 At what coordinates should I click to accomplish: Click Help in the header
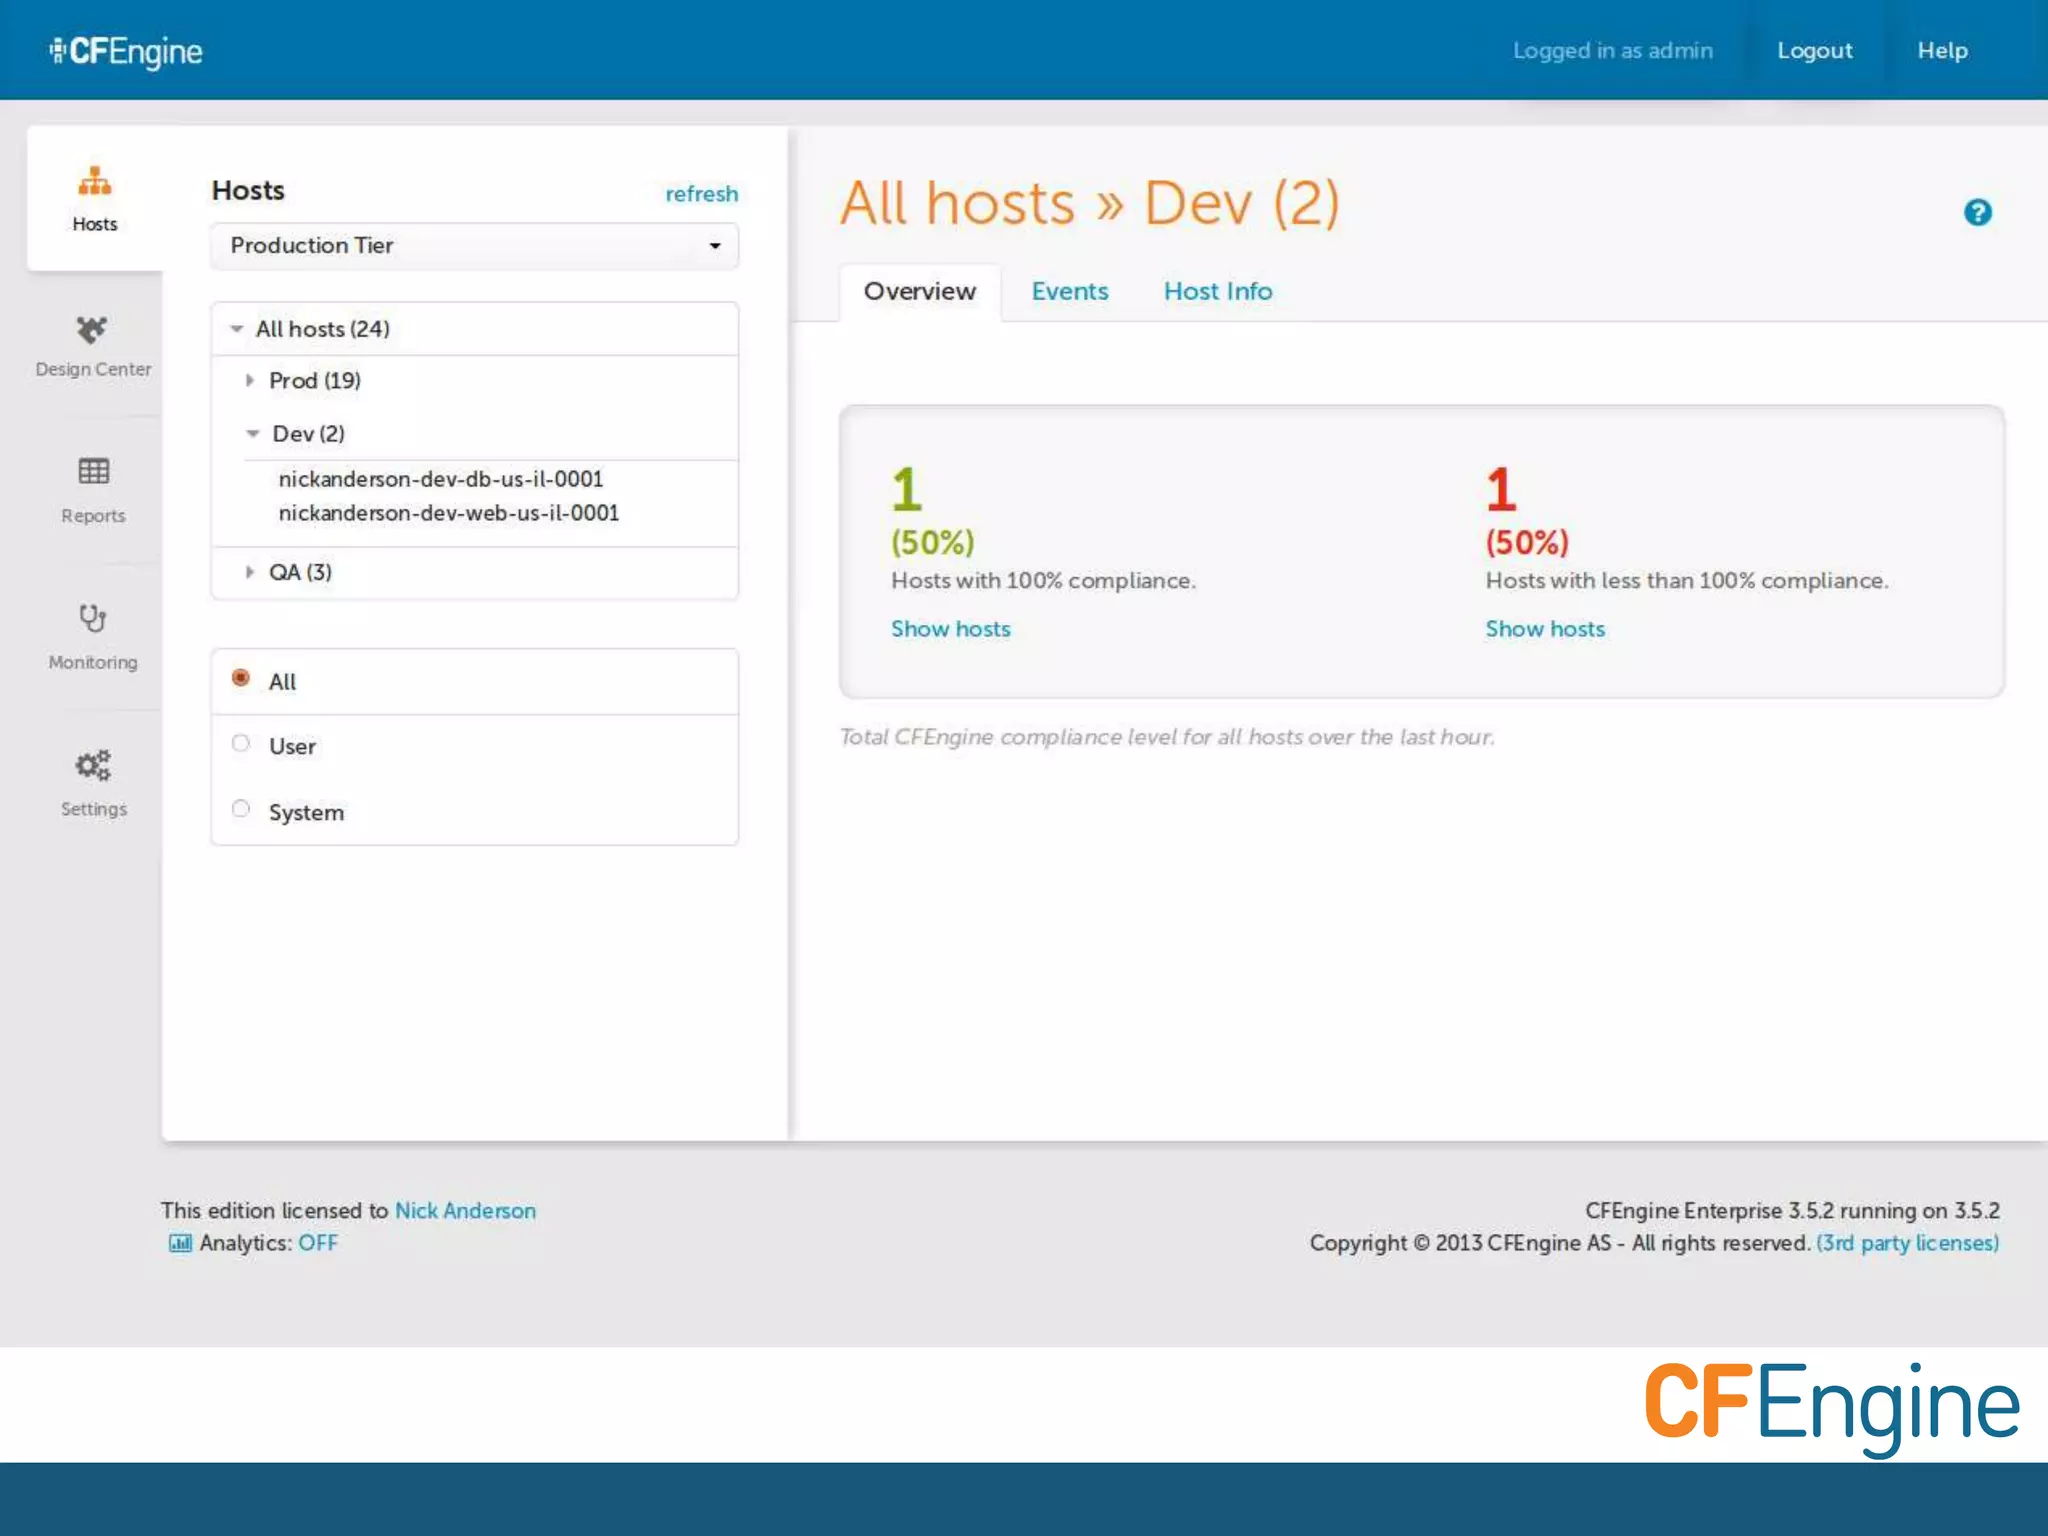pos(1942,51)
